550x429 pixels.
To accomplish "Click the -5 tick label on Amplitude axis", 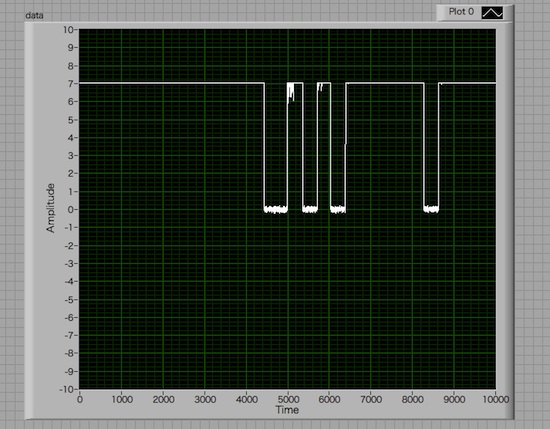I will pos(69,299).
